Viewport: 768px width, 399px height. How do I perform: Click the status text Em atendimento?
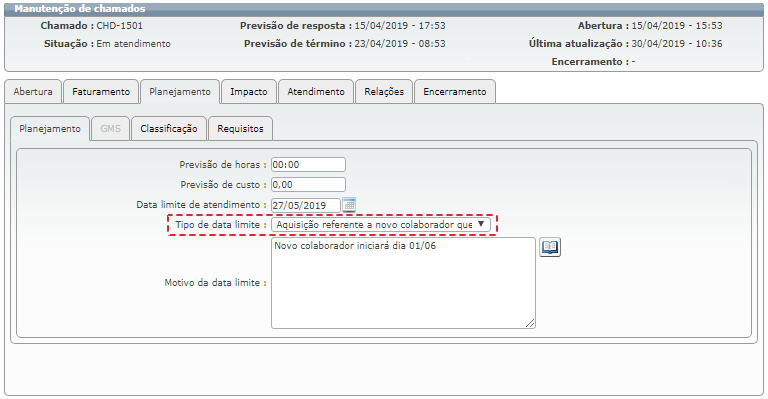point(134,44)
